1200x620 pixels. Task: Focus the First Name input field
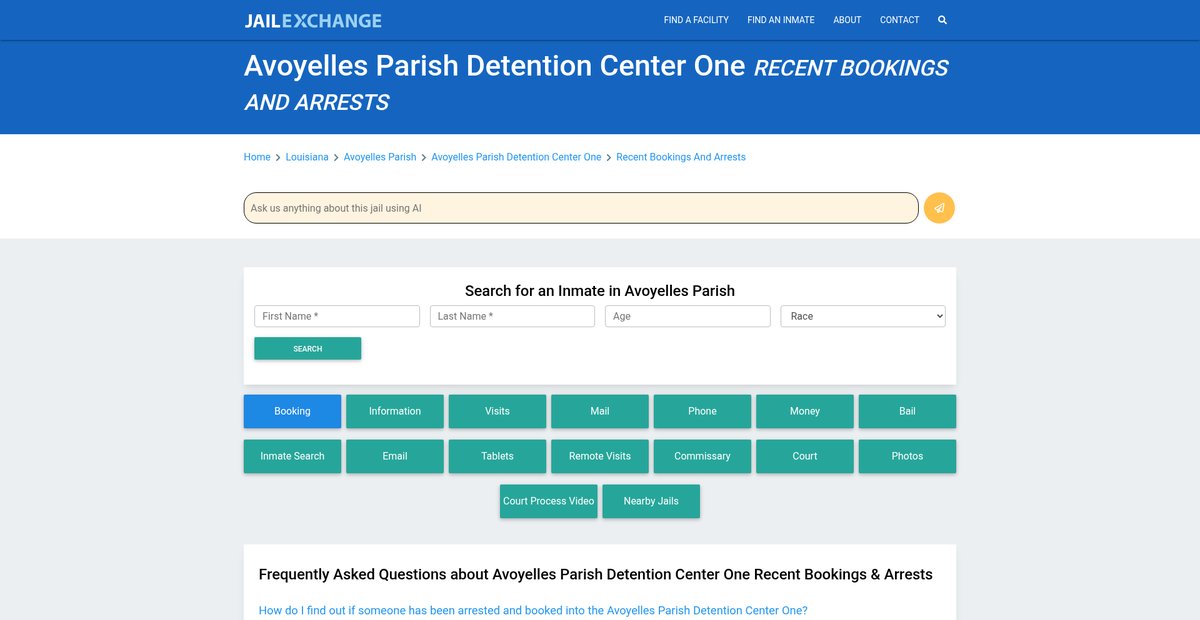[x=337, y=316]
